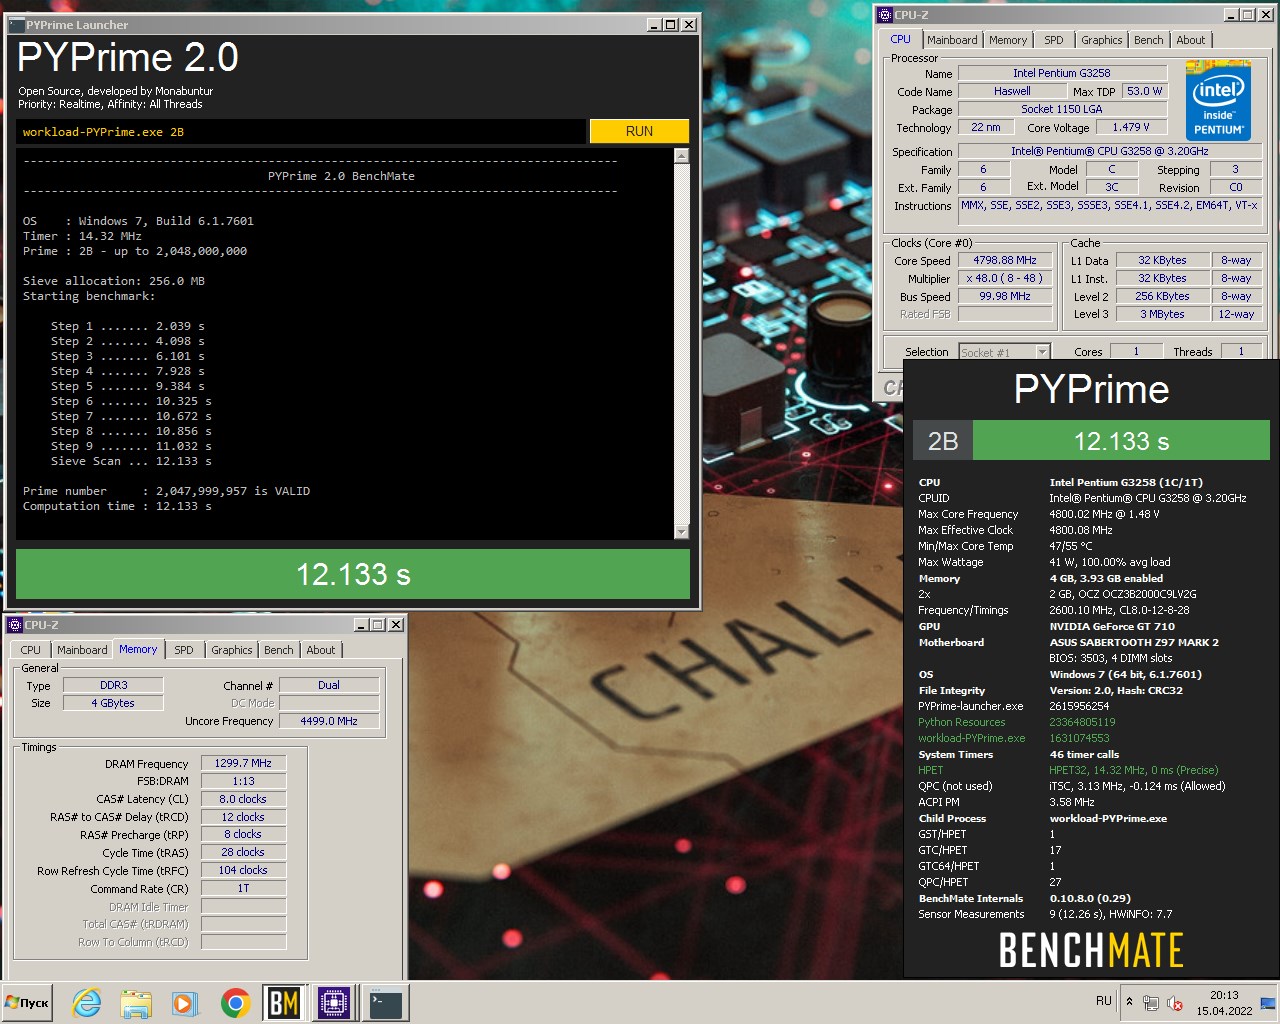Screen dimensions: 1280x1024
Task: Click the Package value 'Socket 1150 LGA'
Action: click(1062, 109)
